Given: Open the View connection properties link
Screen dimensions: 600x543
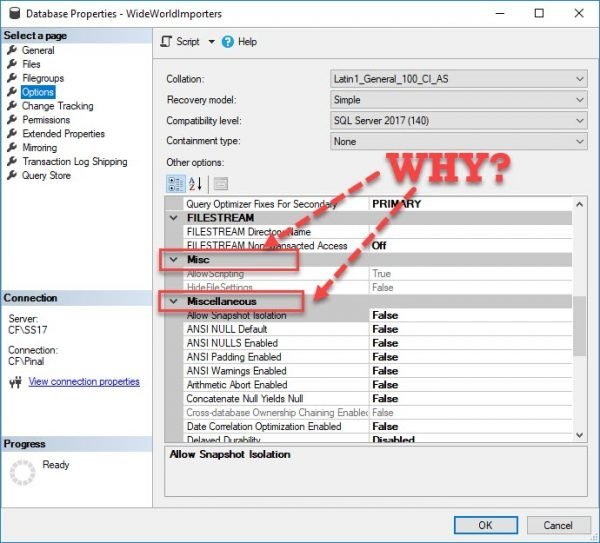Looking at the screenshot, I should (x=84, y=382).
